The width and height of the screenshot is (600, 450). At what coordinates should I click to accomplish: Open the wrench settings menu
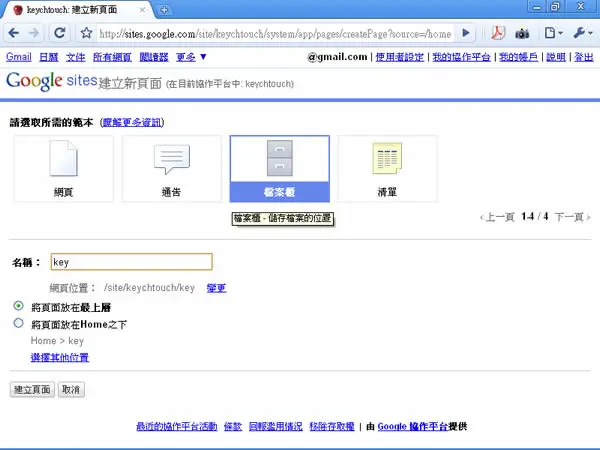[x=583, y=33]
